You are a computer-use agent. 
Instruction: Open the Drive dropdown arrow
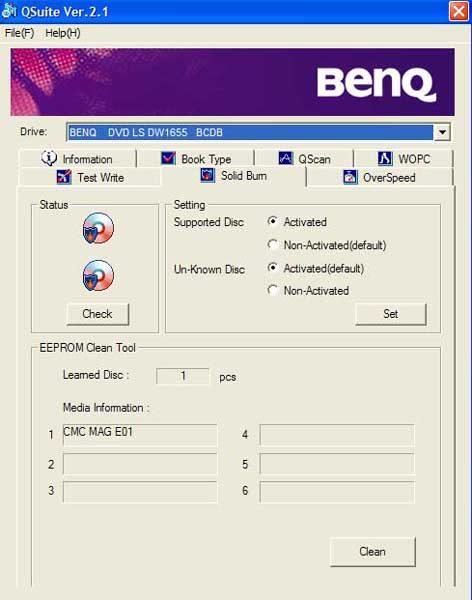click(442, 132)
